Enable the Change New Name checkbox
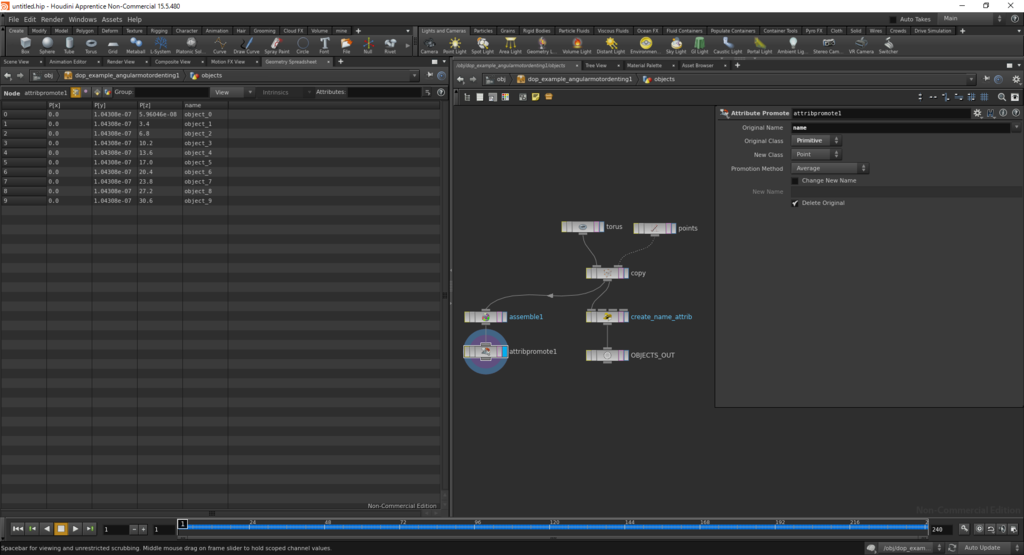 (x=795, y=181)
